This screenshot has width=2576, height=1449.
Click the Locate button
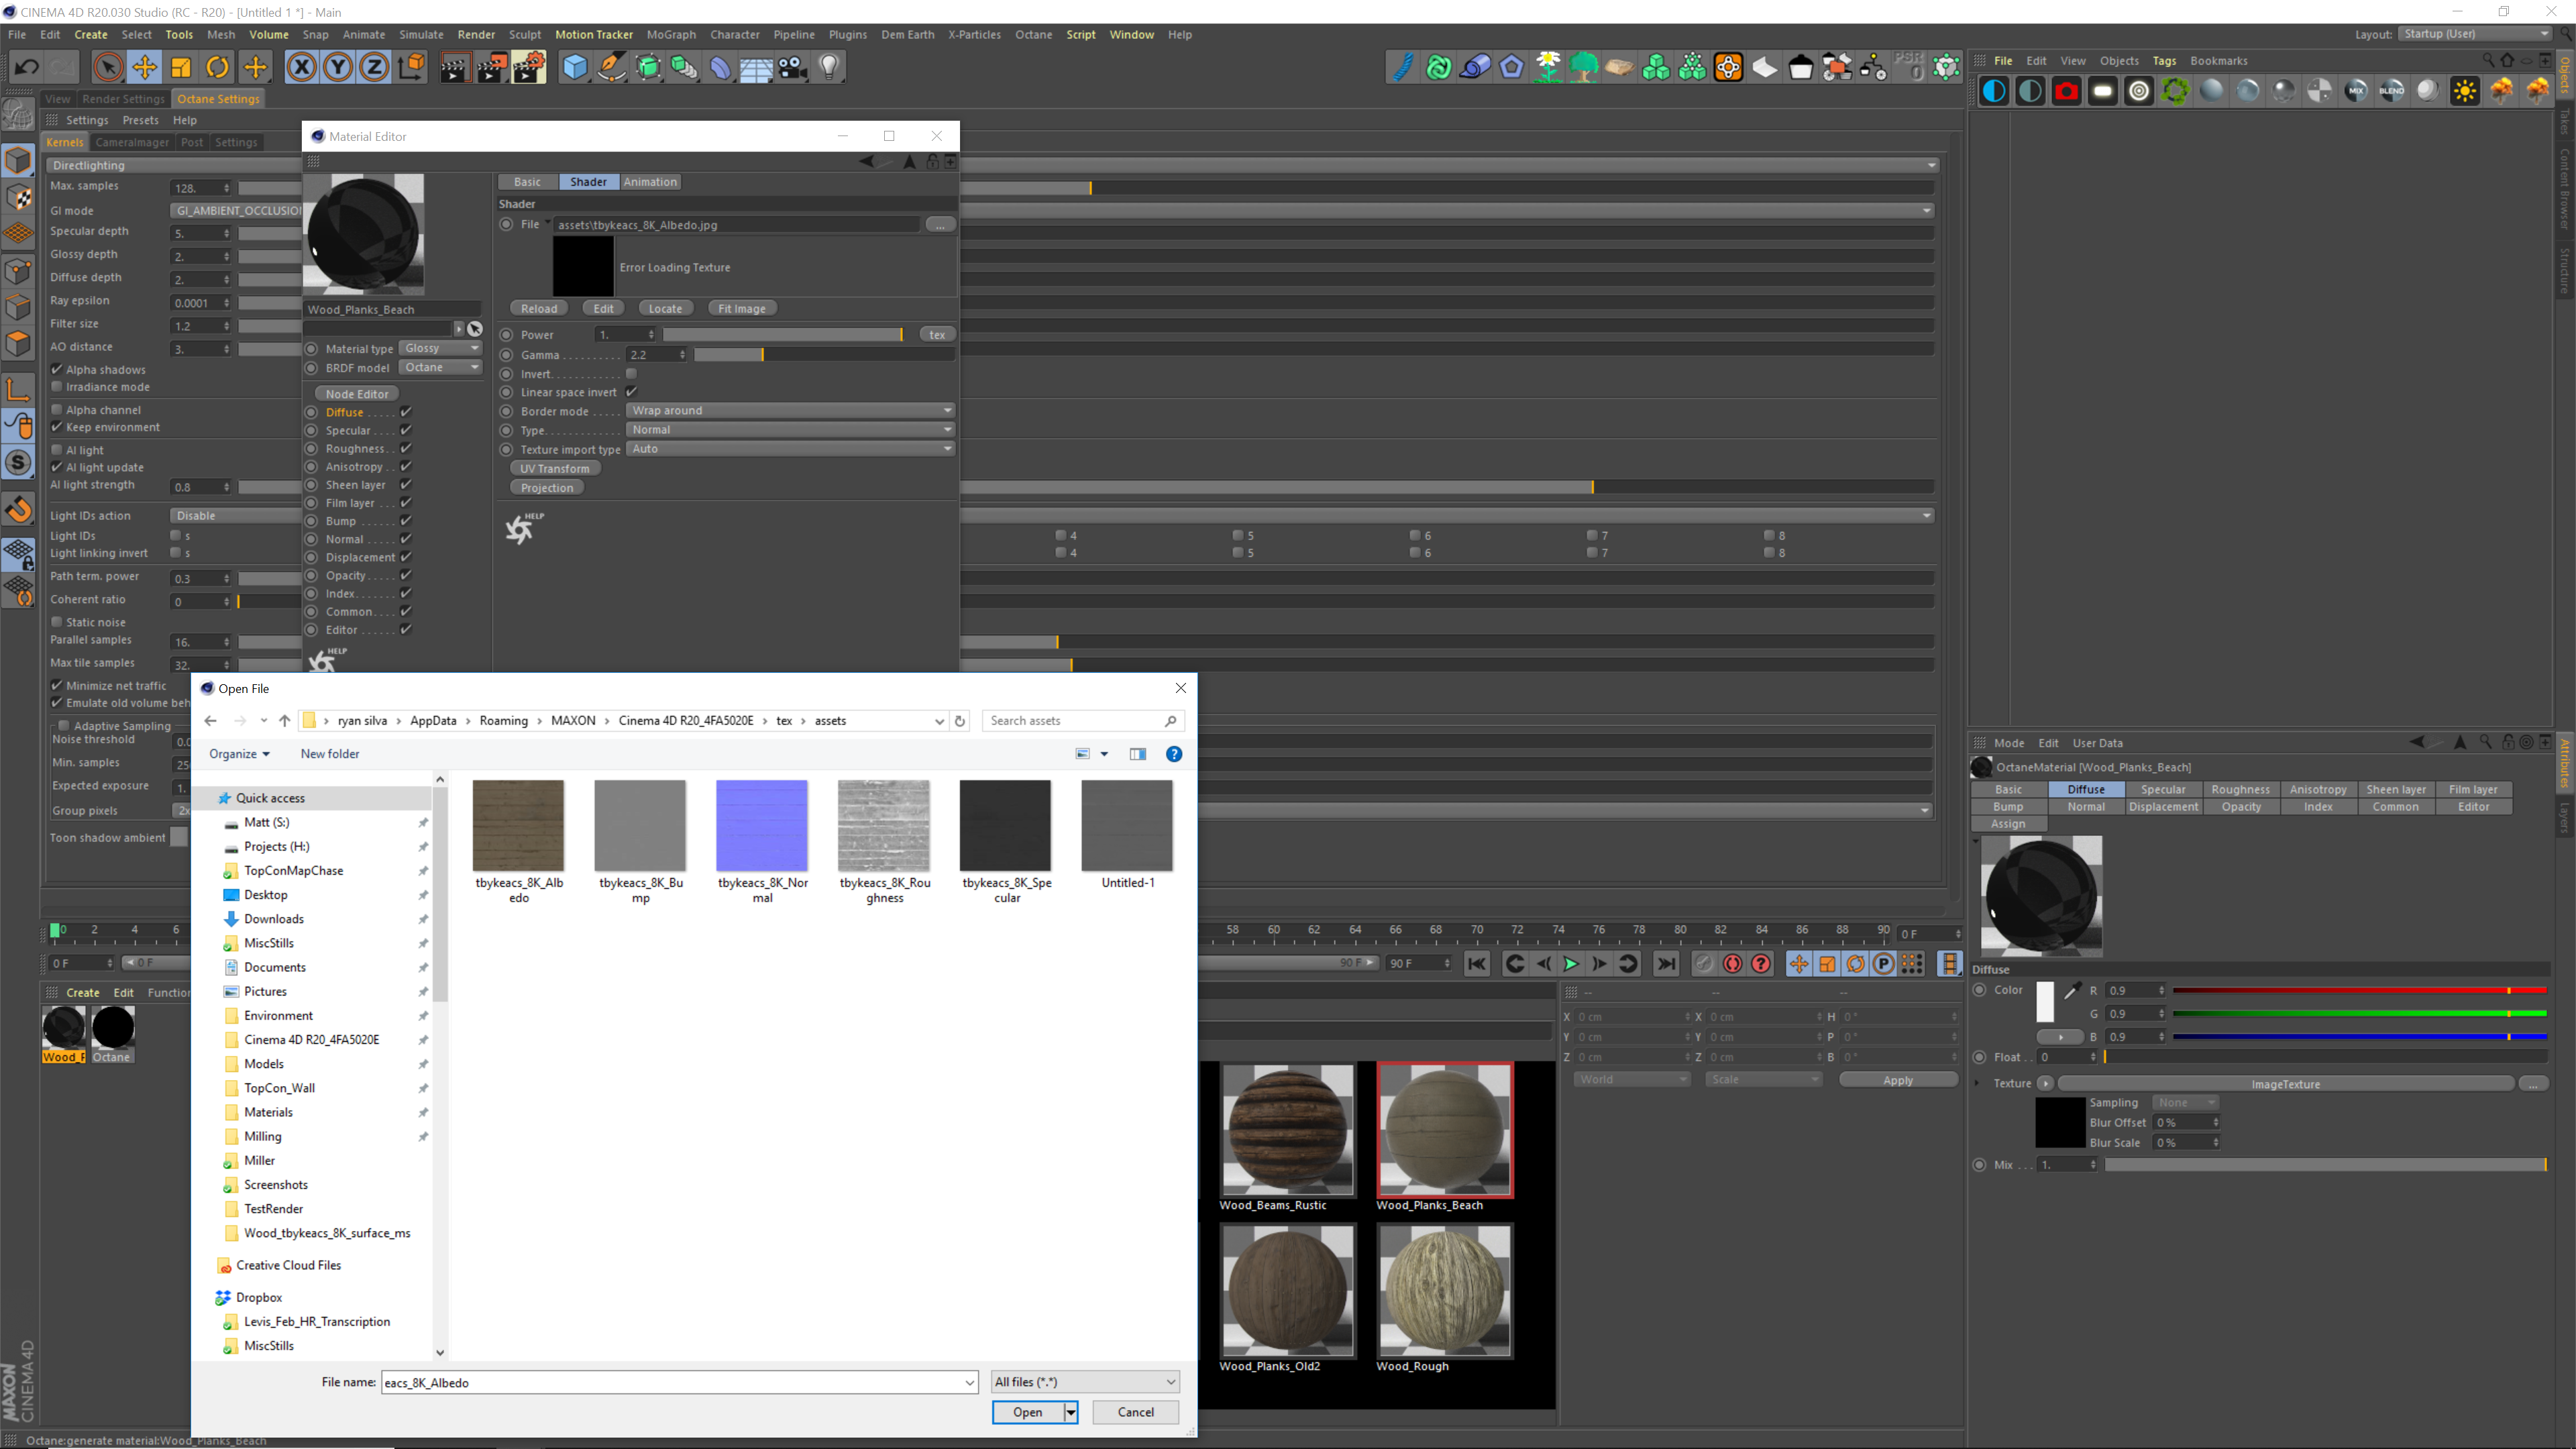click(x=665, y=308)
